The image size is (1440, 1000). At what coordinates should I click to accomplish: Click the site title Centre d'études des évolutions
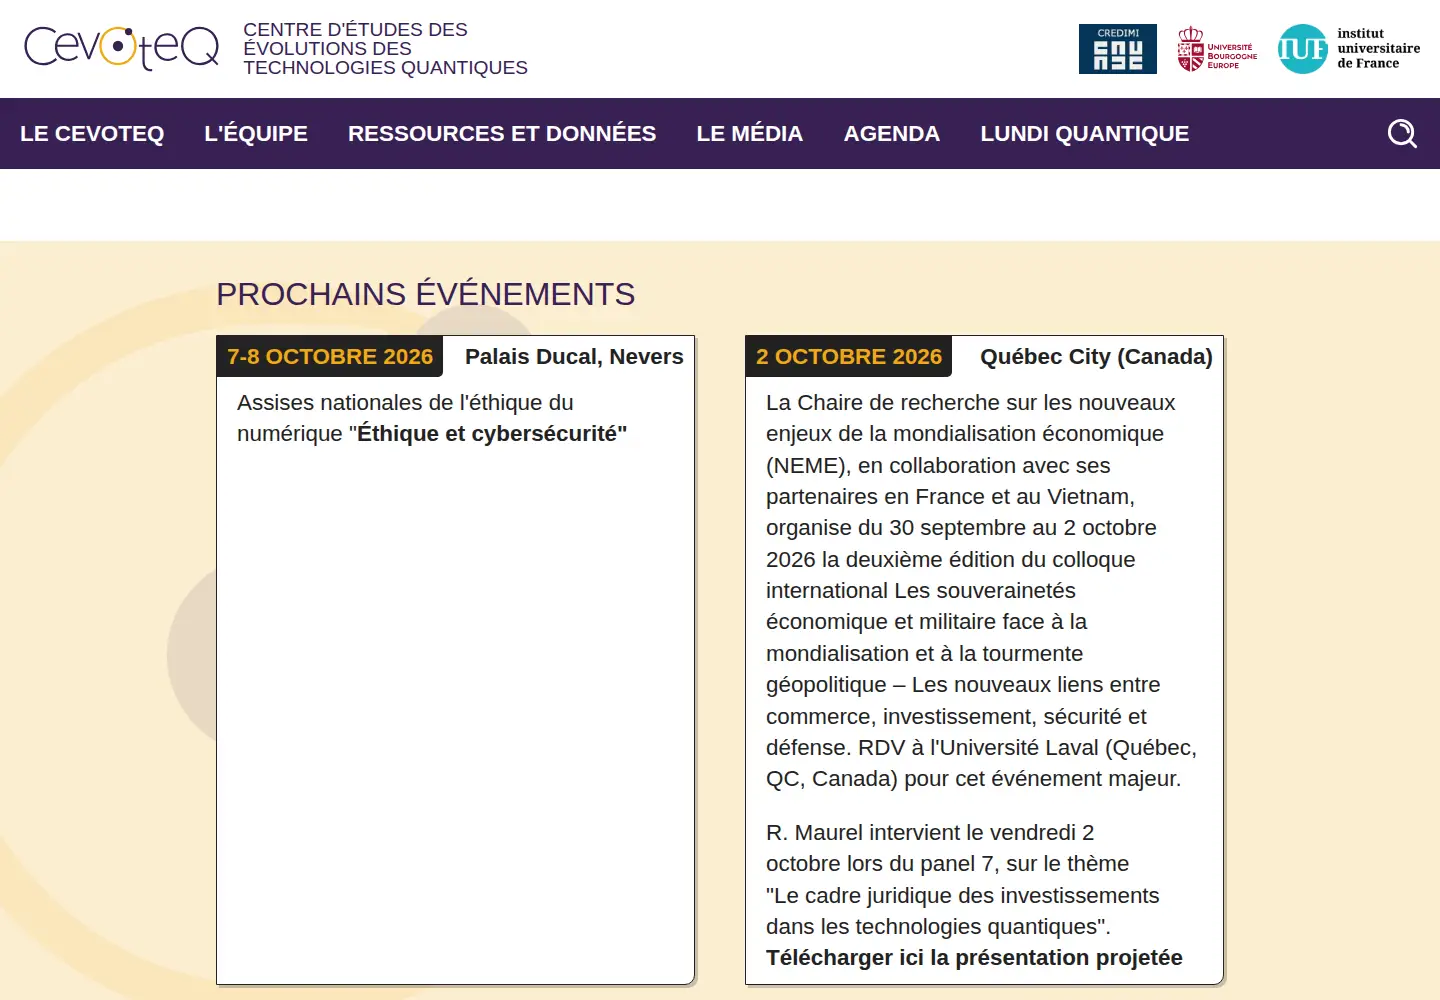[385, 49]
